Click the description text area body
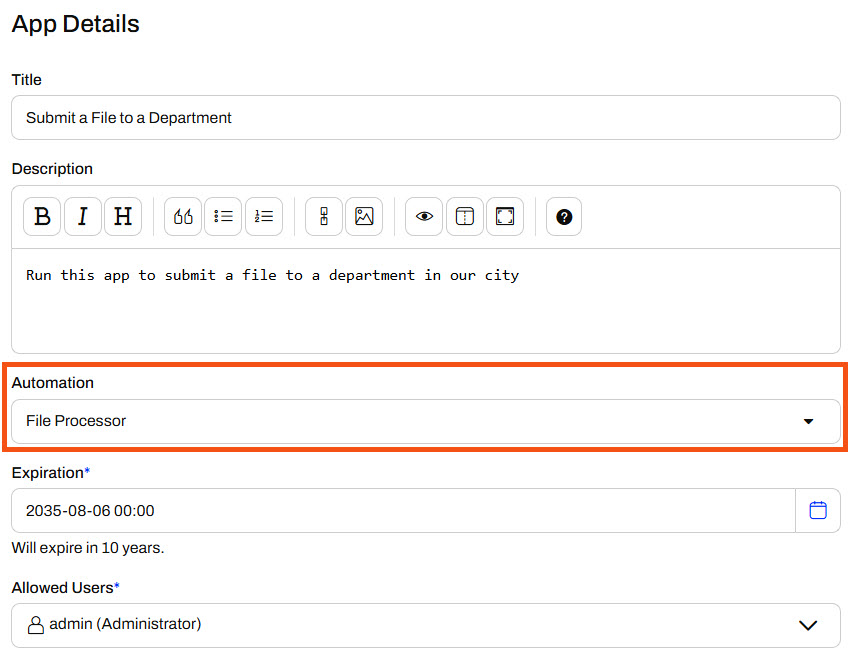Viewport: 854px width, 662px height. click(x=425, y=310)
